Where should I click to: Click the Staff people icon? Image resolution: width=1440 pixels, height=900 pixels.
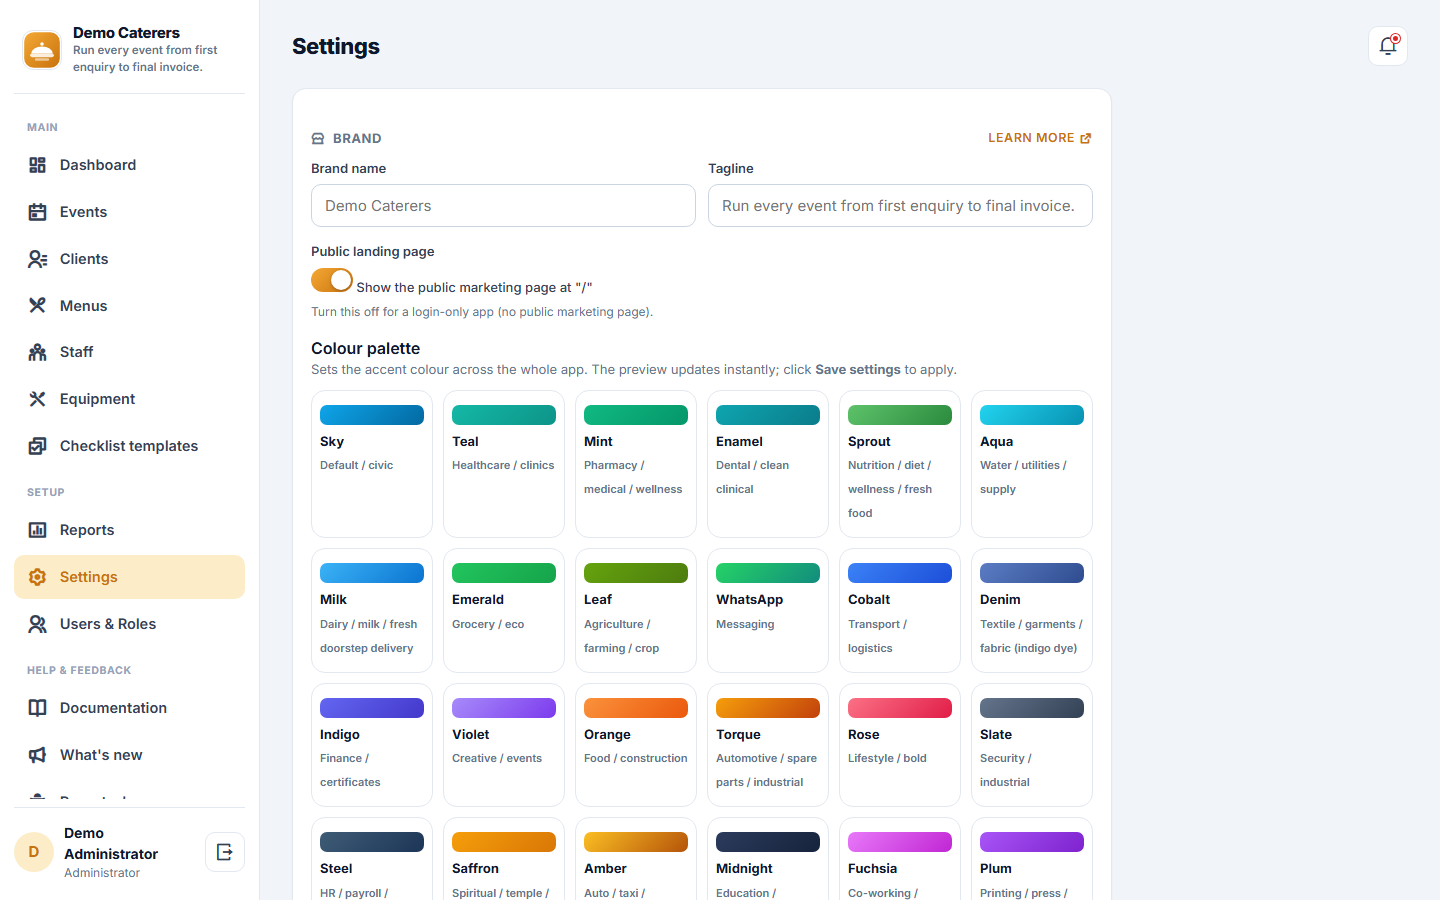click(37, 352)
